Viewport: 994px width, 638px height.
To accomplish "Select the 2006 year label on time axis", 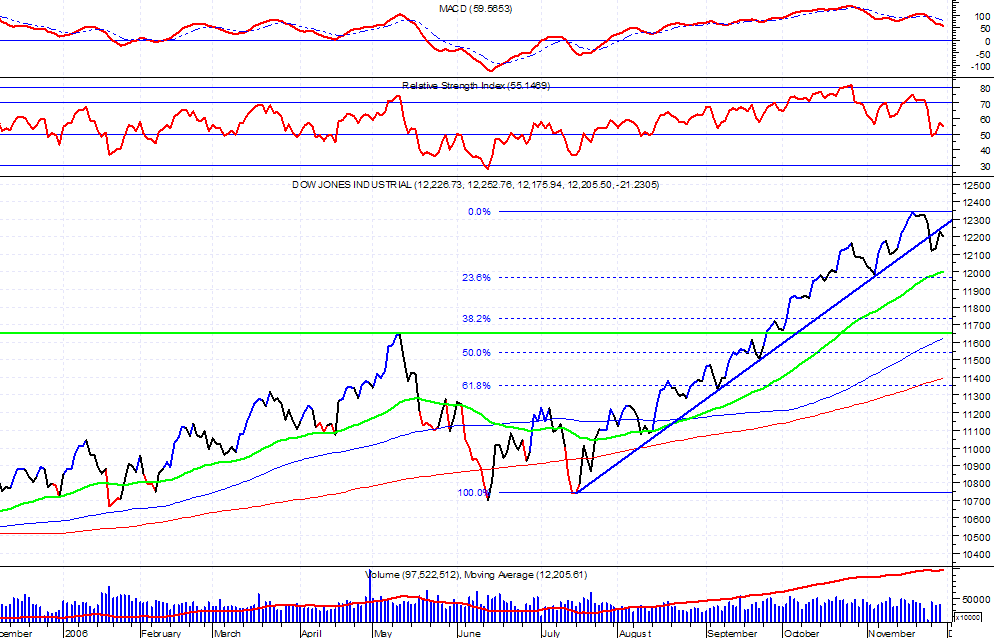I will point(76,633).
